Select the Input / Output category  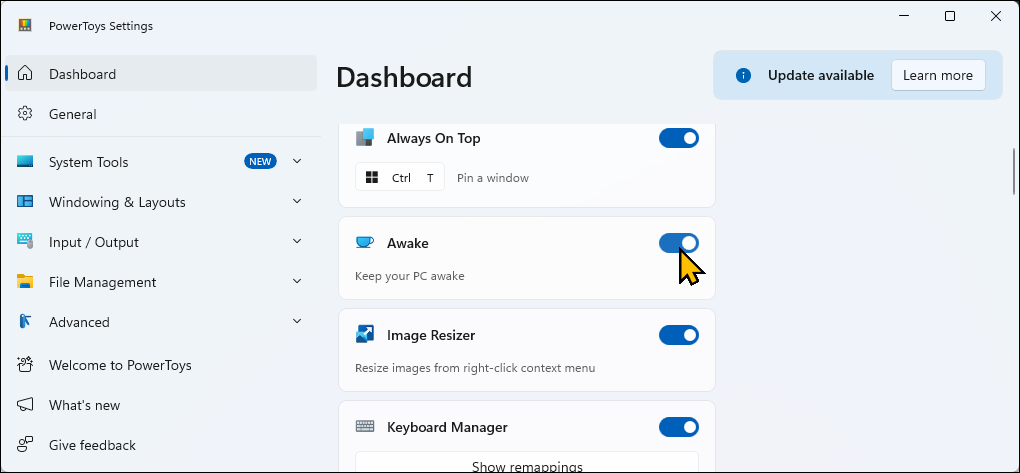pyautogui.click(x=161, y=242)
